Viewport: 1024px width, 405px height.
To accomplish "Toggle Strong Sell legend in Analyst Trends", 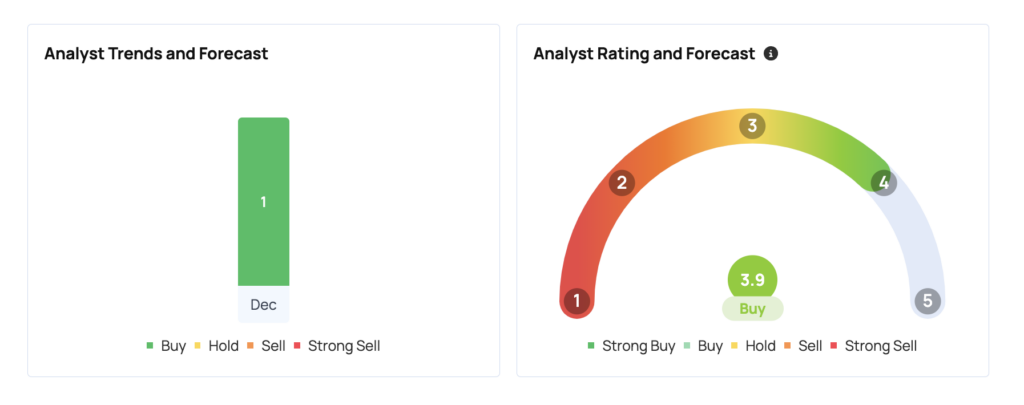I will (x=337, y=346).
